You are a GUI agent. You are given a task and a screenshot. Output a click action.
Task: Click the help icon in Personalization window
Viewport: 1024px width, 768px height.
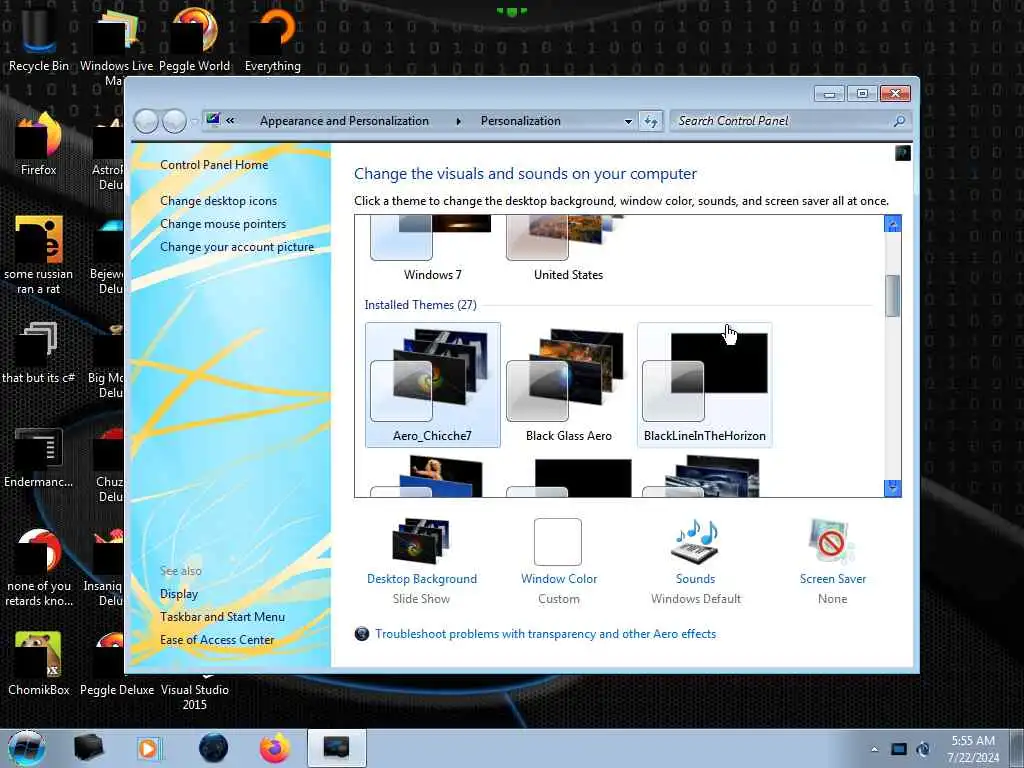point(903,153)
